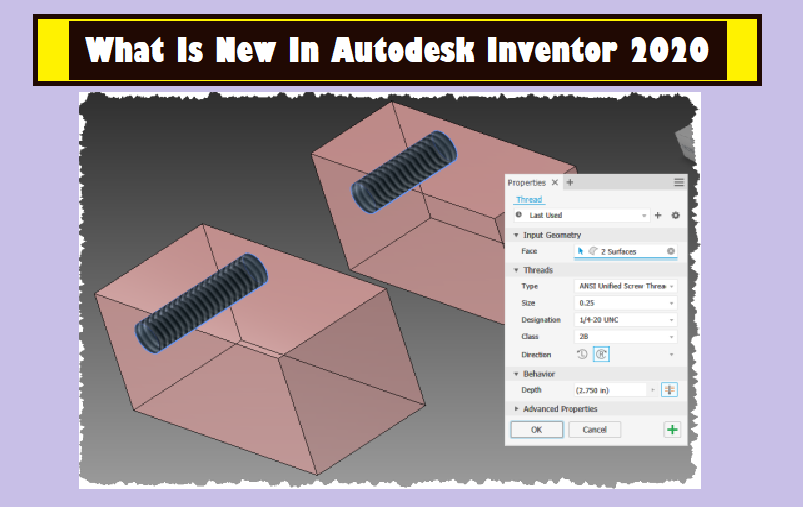Collapse the Input Geometry section
Viewport: 803px width, 507px height.
516,235
